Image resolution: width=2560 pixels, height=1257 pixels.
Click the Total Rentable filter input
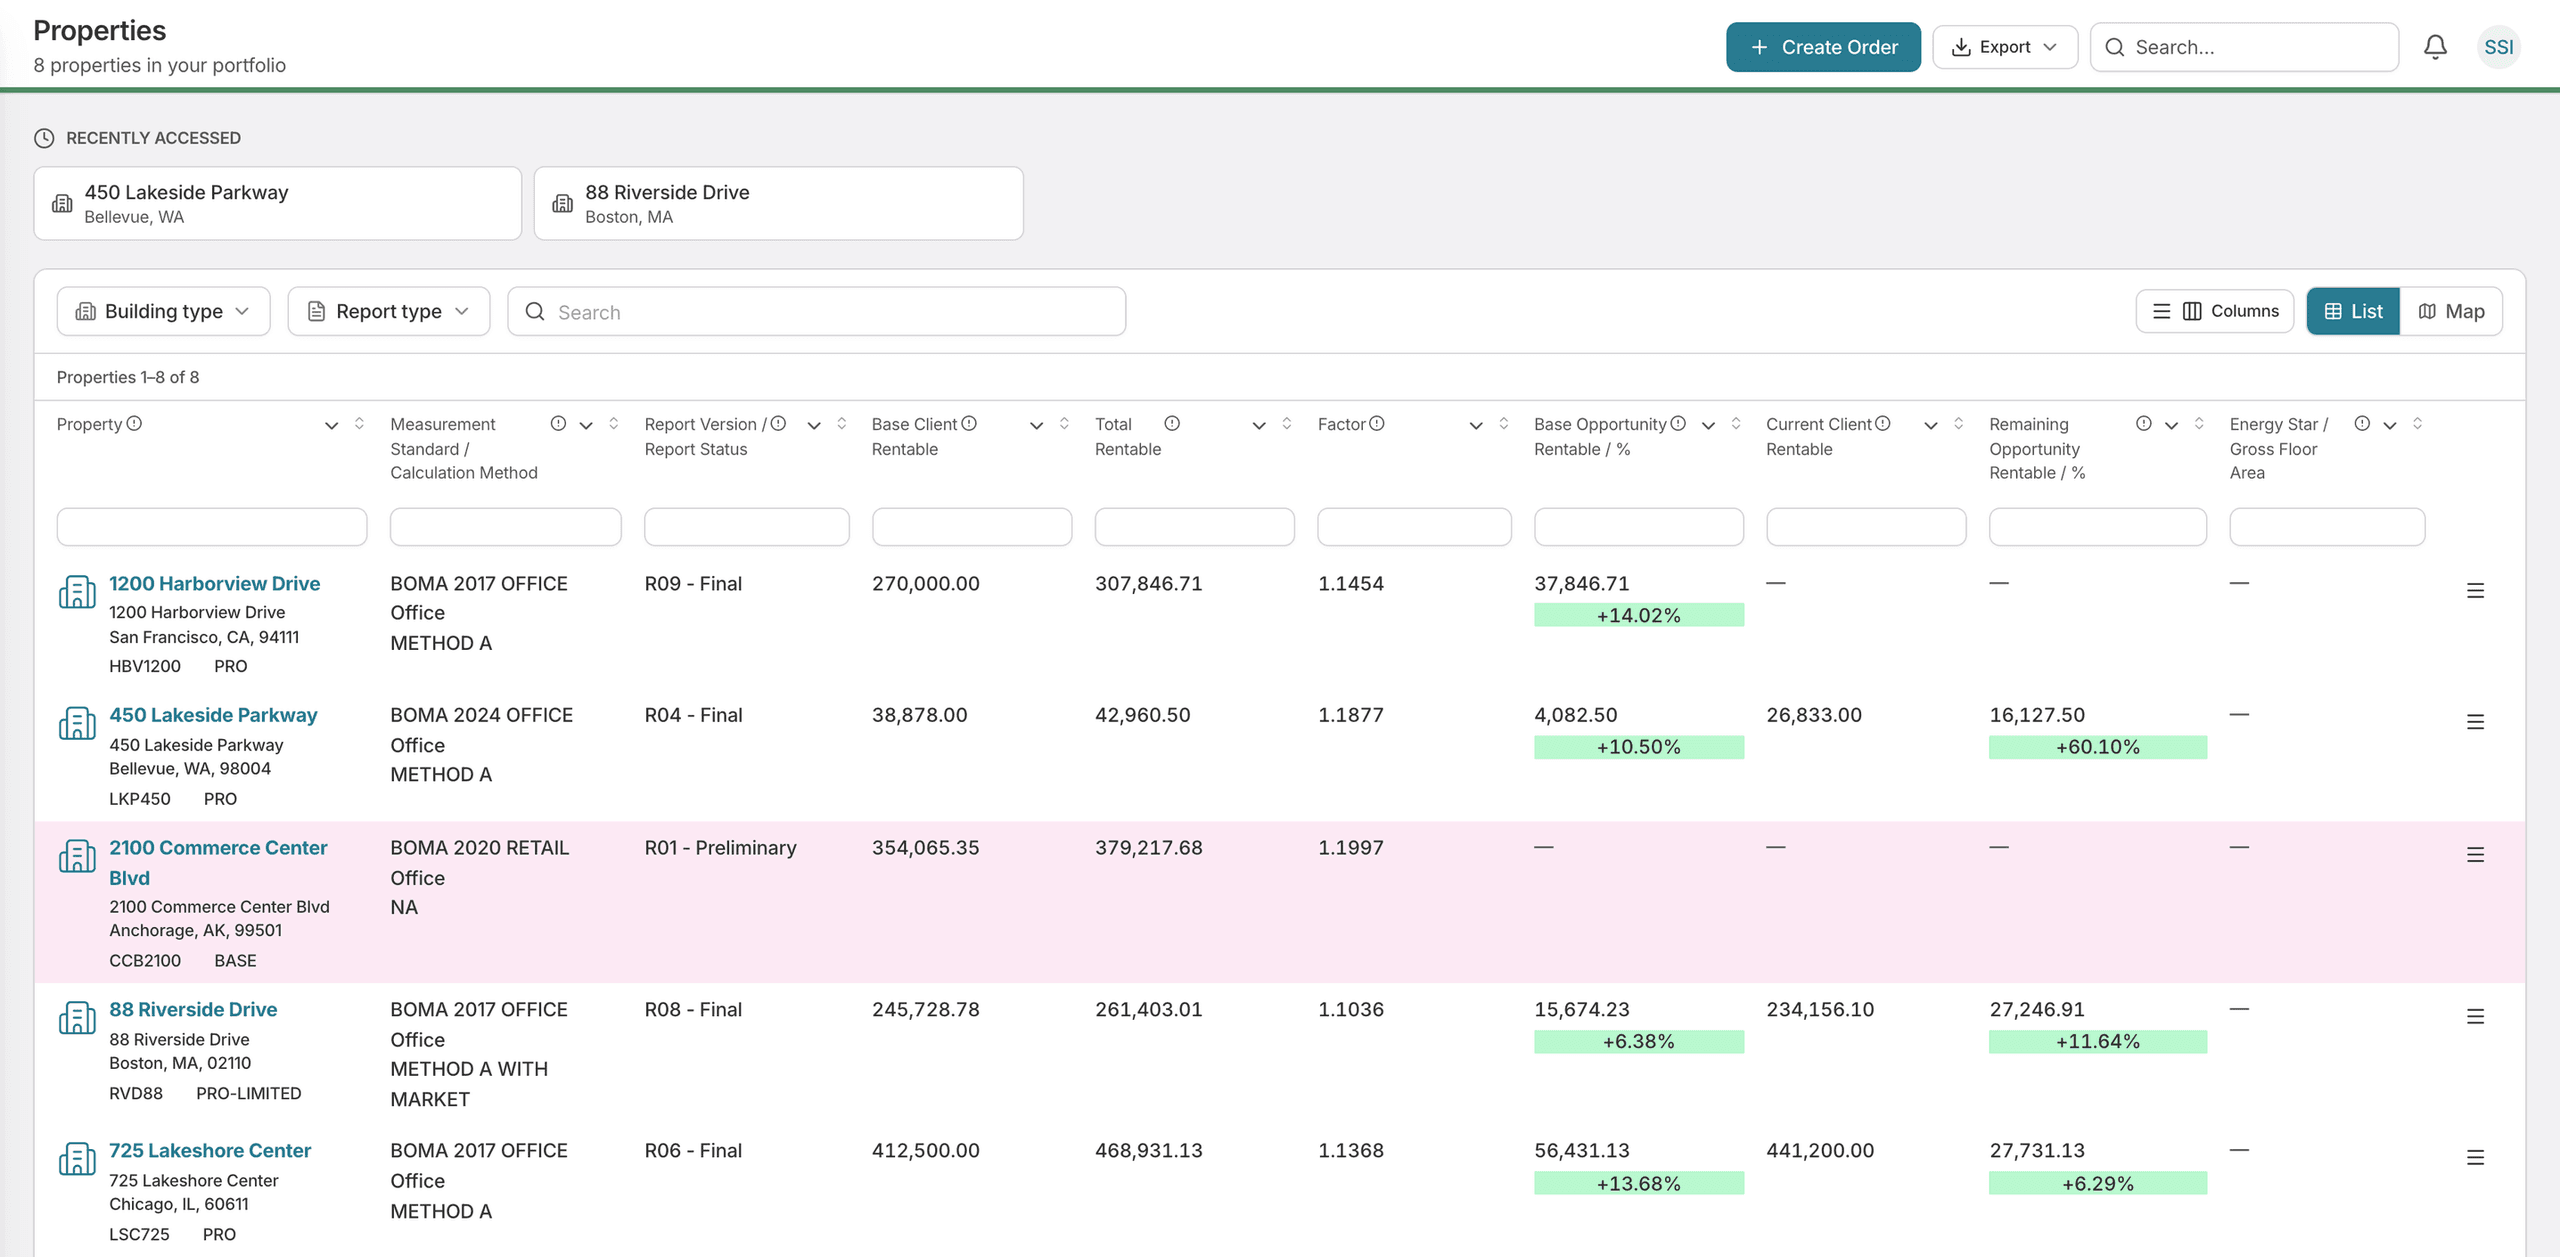(x=1194, y=527)
